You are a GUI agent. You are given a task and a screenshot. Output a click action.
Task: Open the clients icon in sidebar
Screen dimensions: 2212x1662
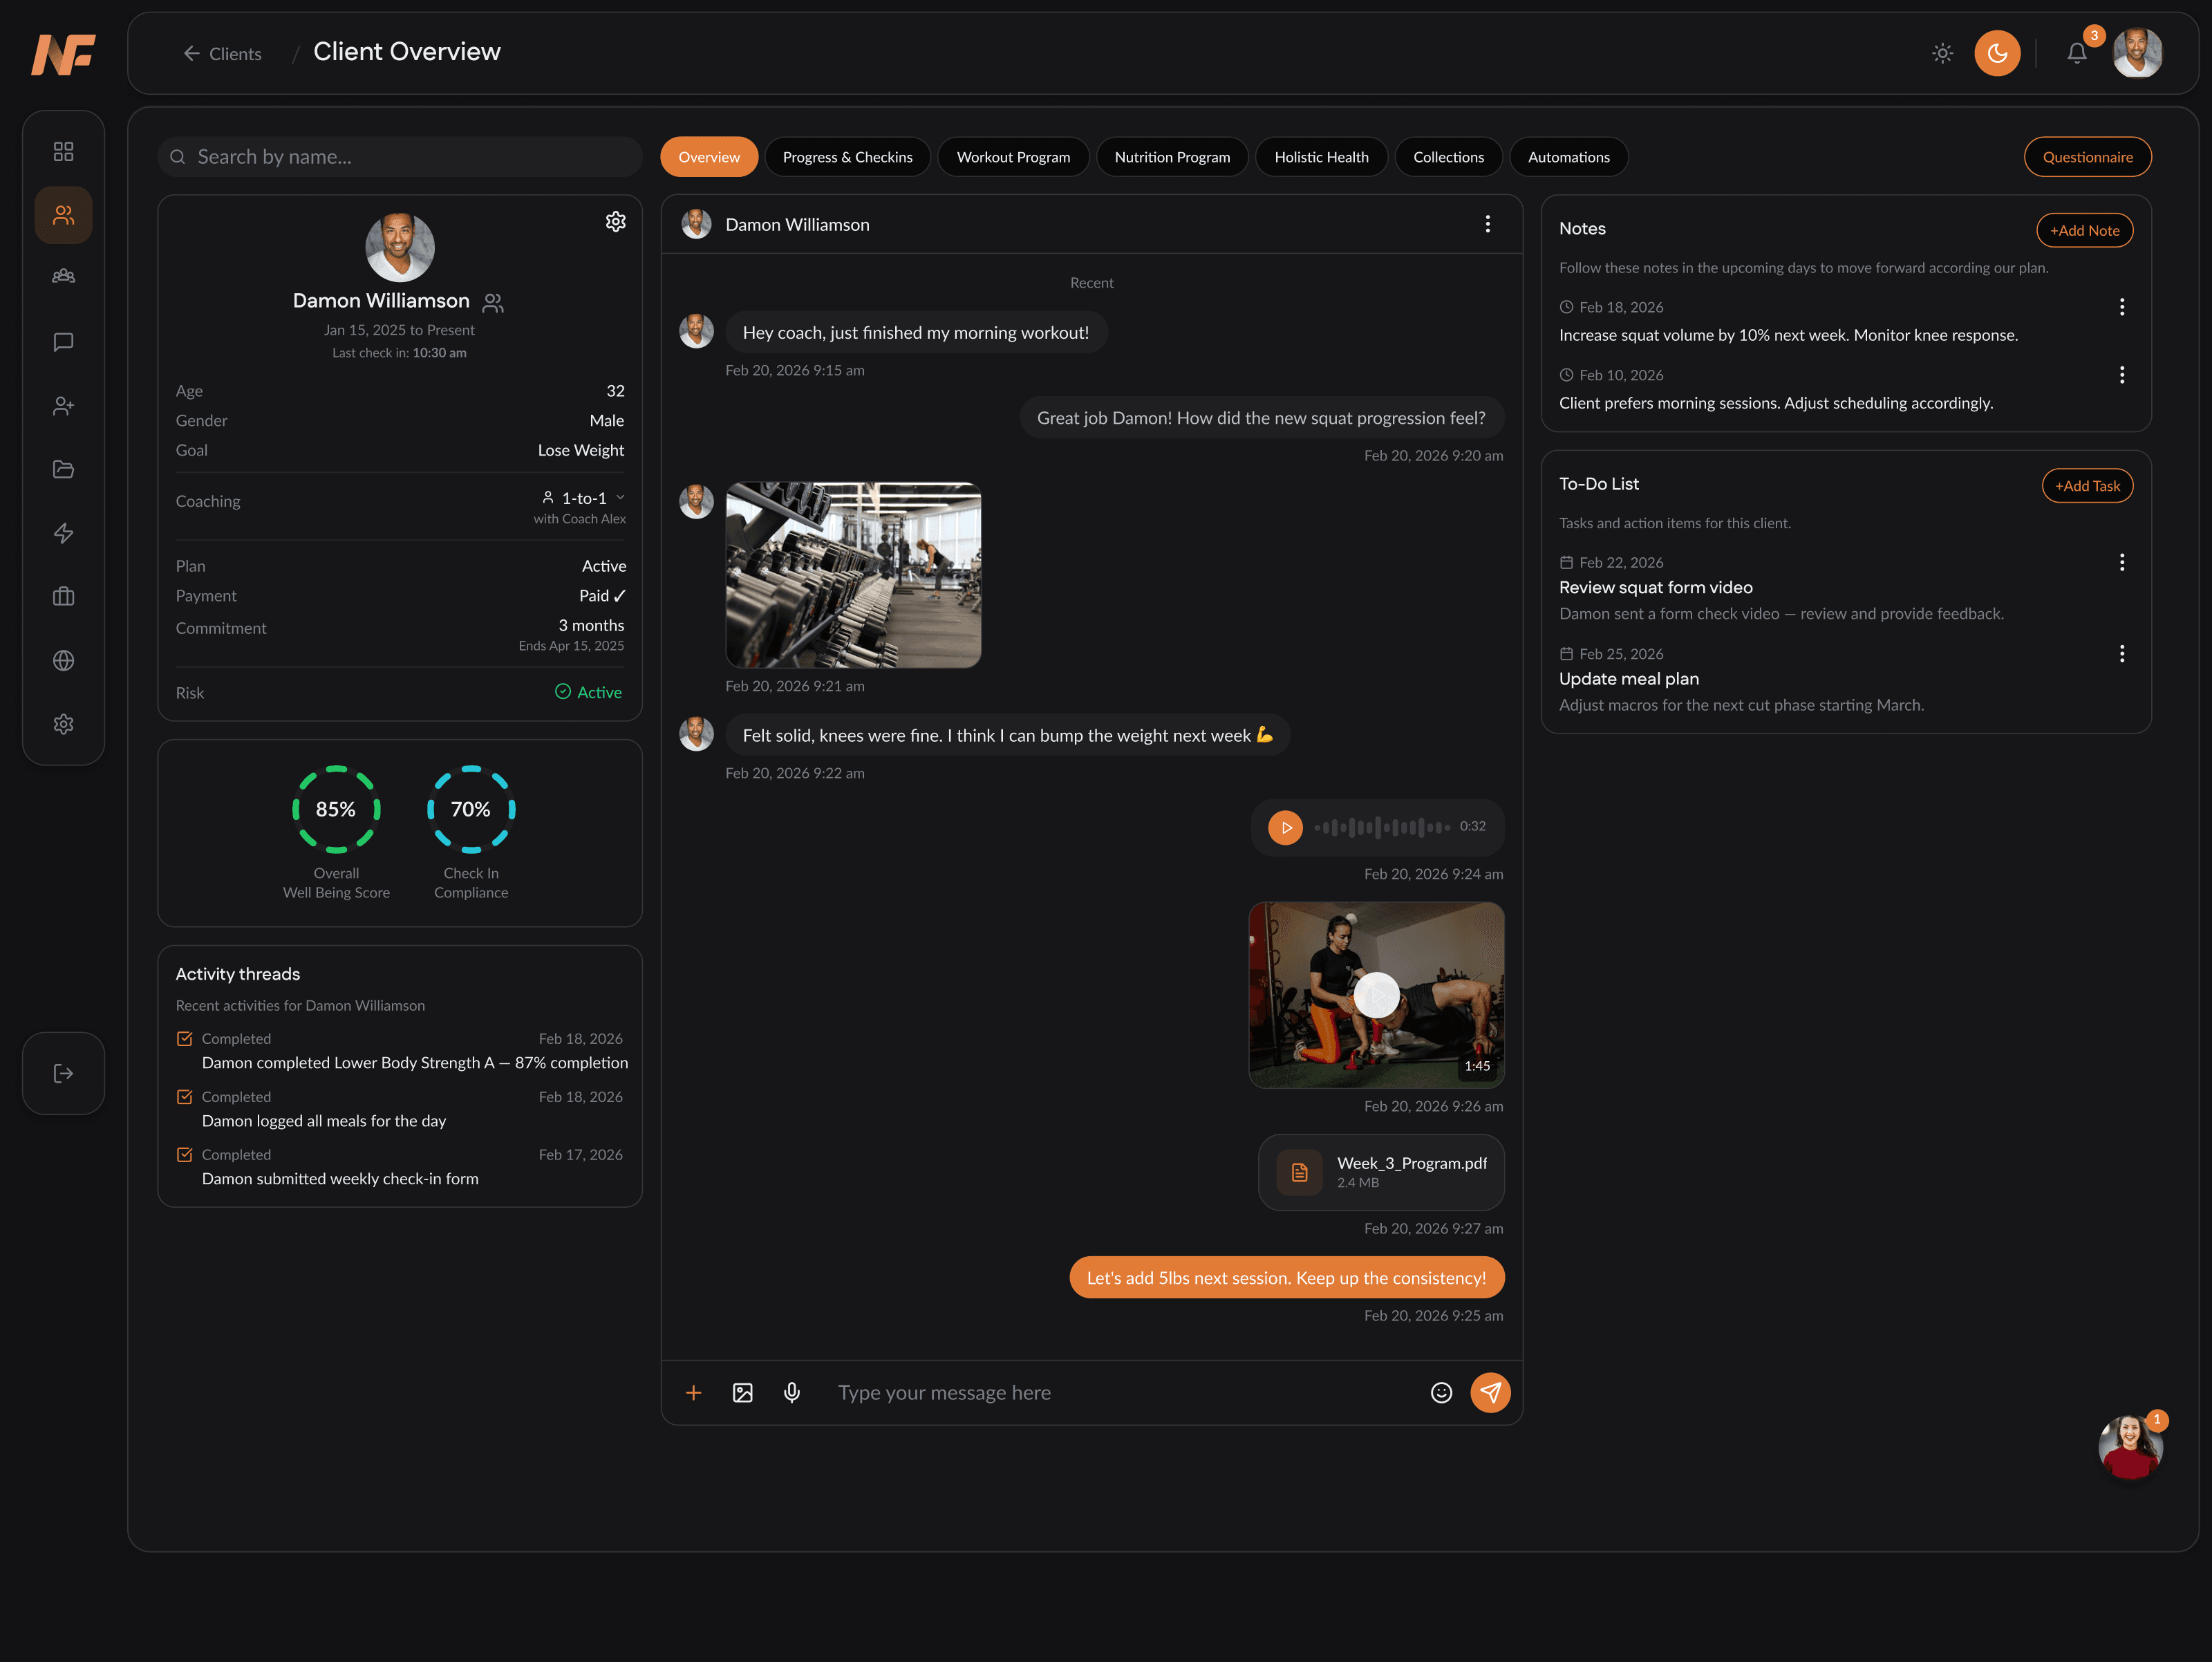point(63,215)
